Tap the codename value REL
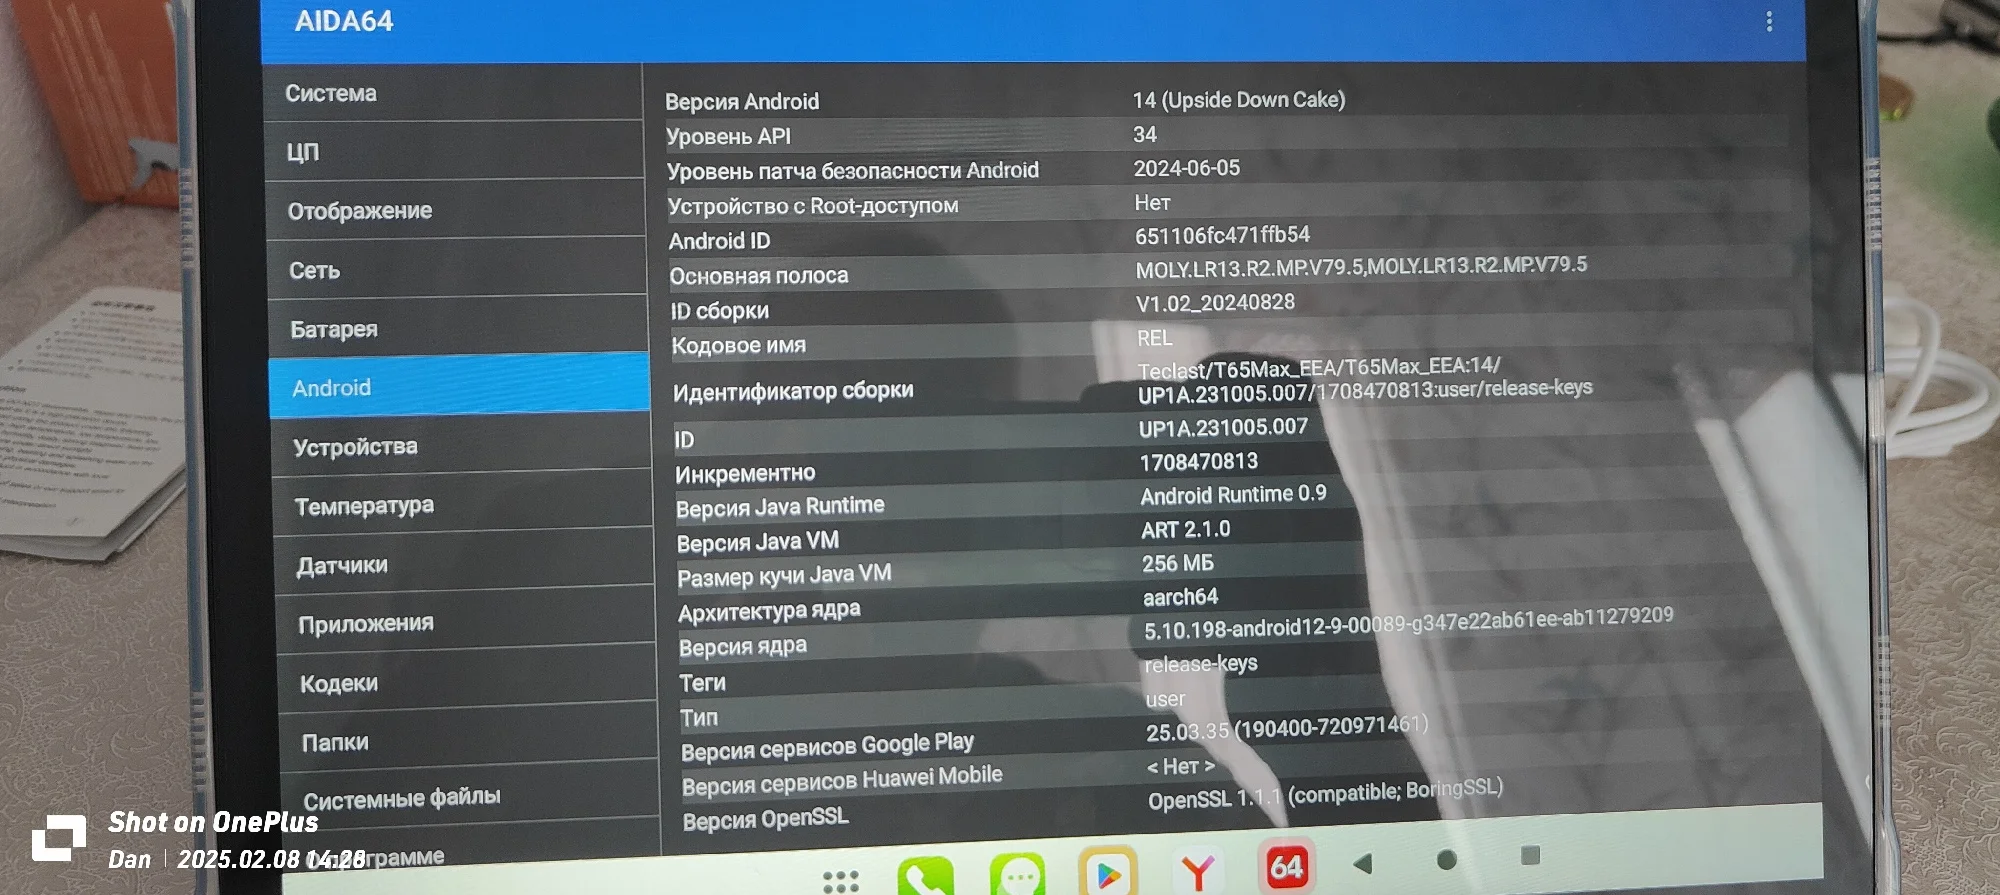Image resolution: width=2000 pixels, height=895 pixels. (1155, 338)
